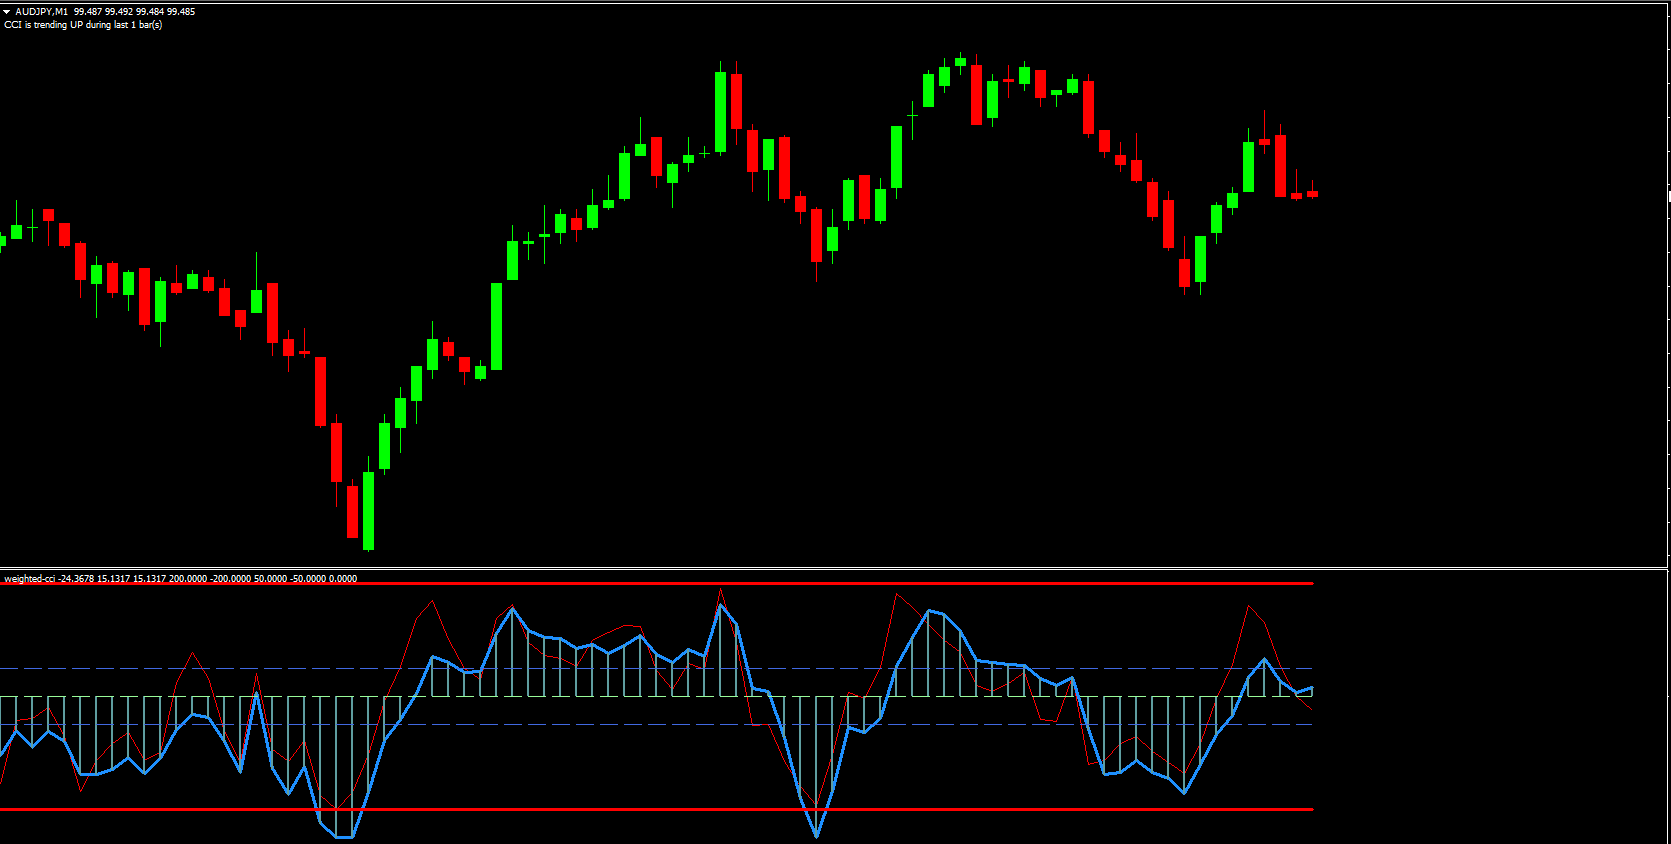
Task: Open the dropdown arrow beside AUDJPY,M1
Action: point(7,12)
